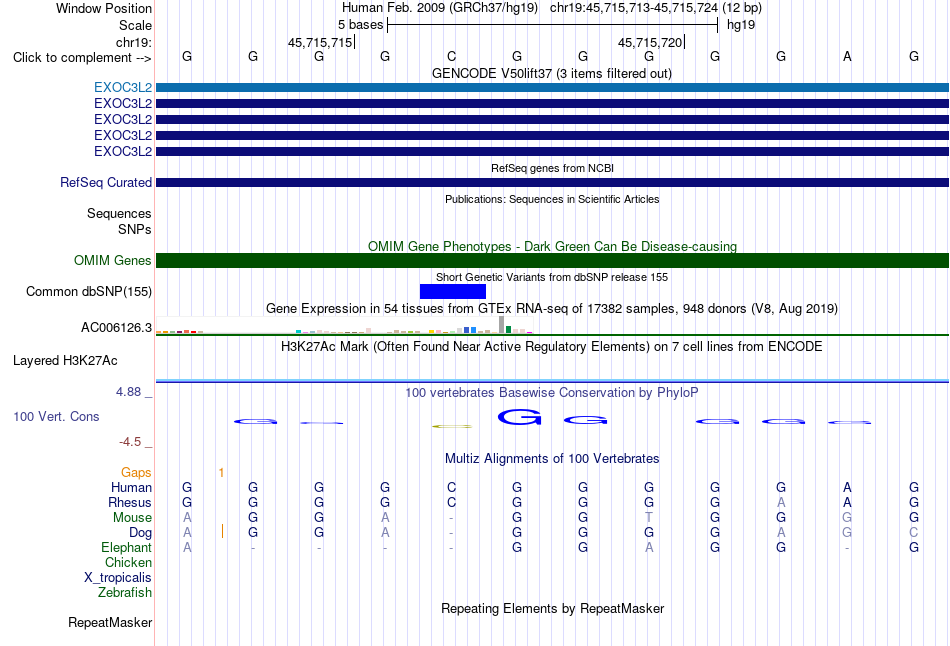Open the 100 Vert. Cons track label
950x646 pixels.
click(x=56, y=416)
